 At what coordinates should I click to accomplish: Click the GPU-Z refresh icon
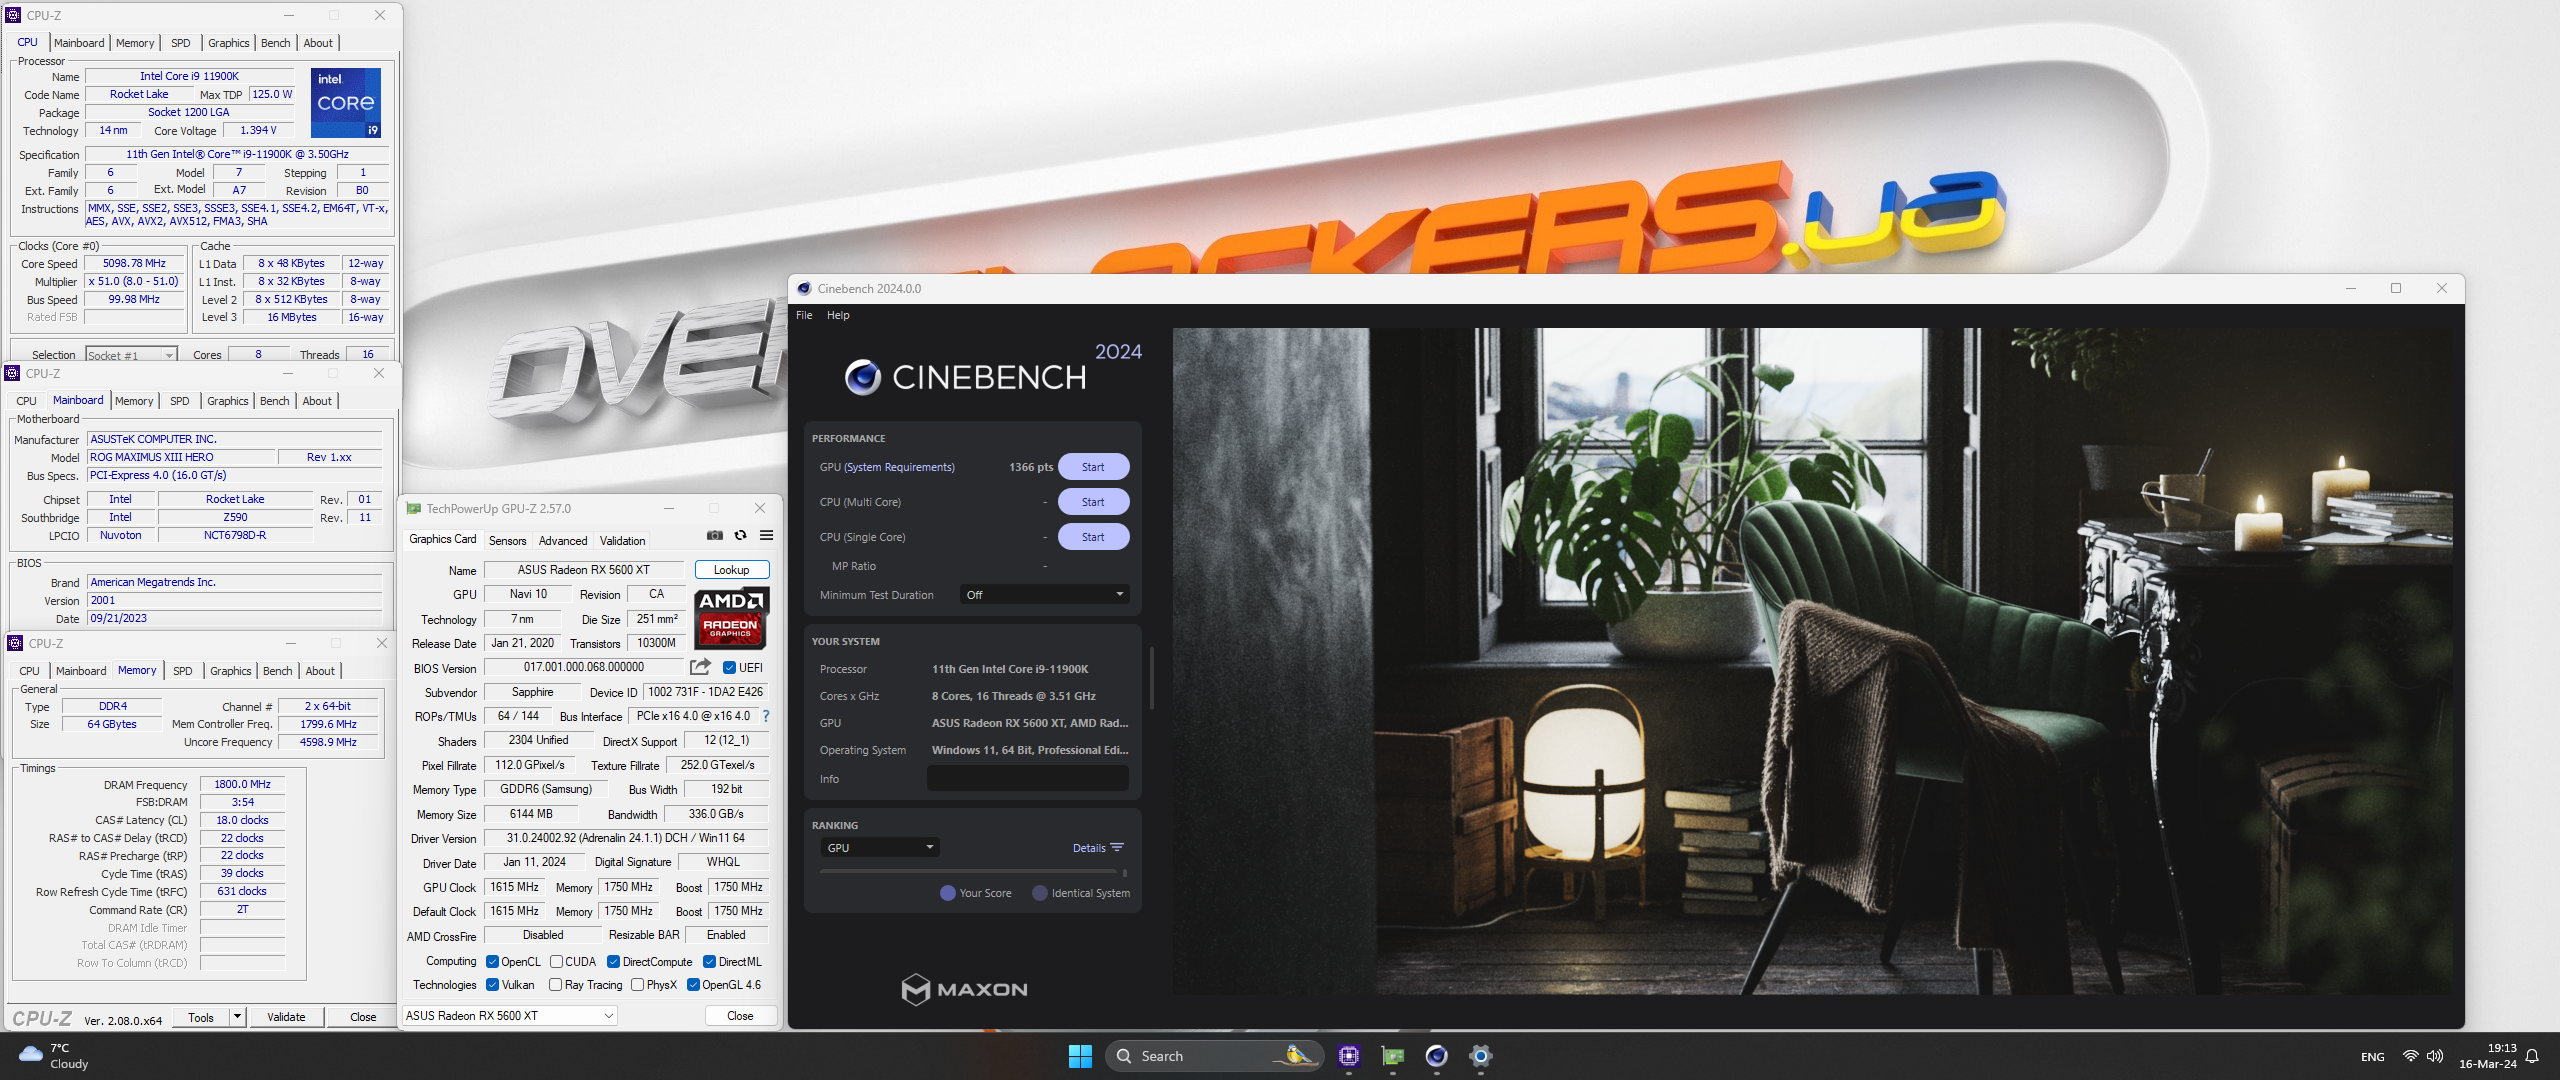coord(741,536)
